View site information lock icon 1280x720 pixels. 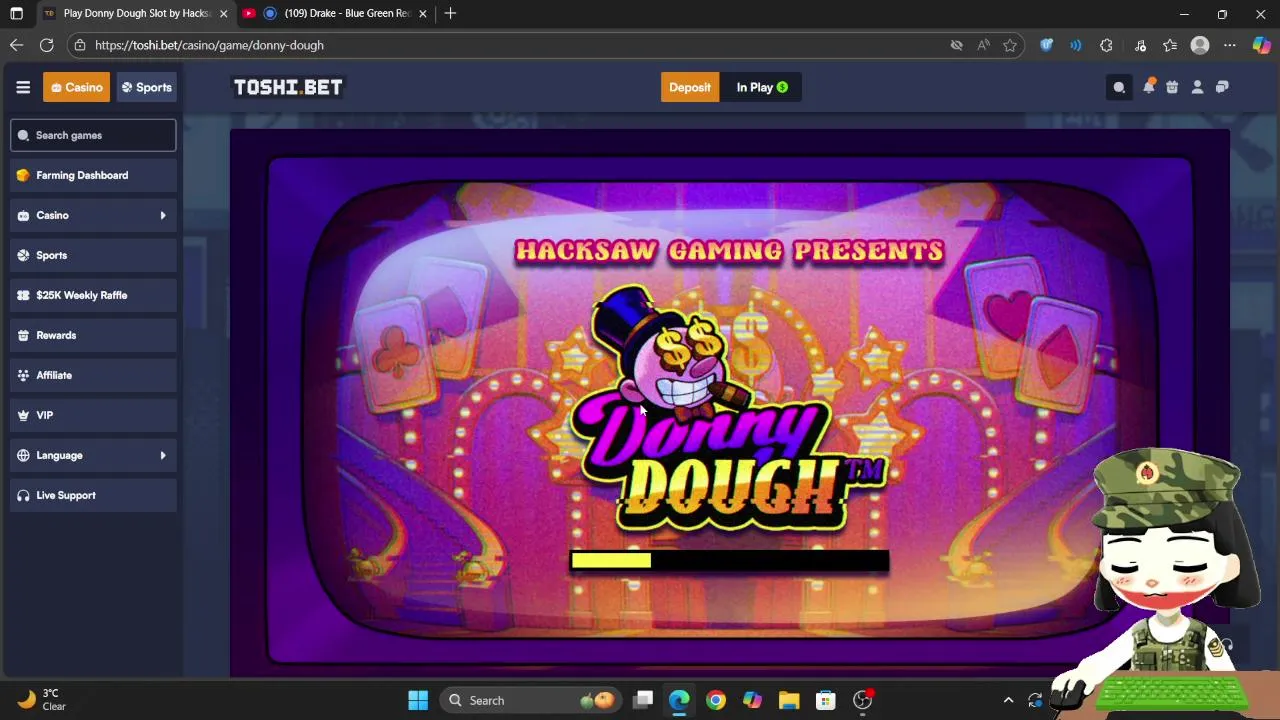(x=80, y=45)
